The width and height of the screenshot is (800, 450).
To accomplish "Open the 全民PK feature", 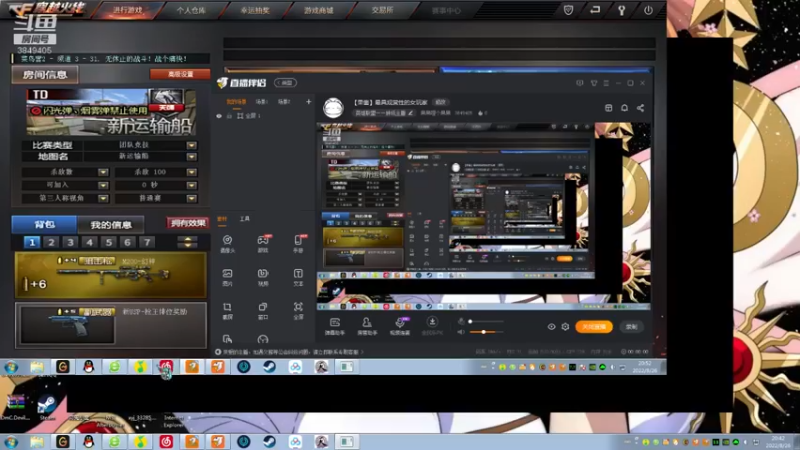I will click(432, 326).
